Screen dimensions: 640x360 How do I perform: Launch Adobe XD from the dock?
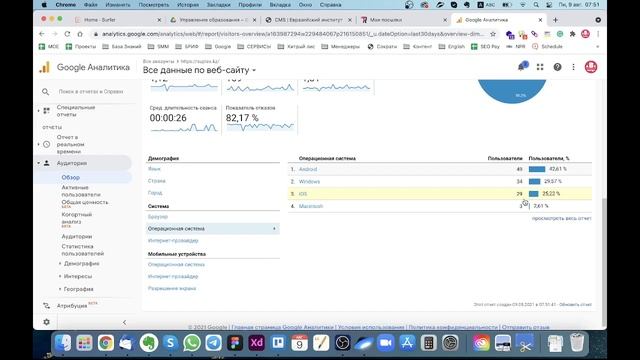(x=256, y=342)
